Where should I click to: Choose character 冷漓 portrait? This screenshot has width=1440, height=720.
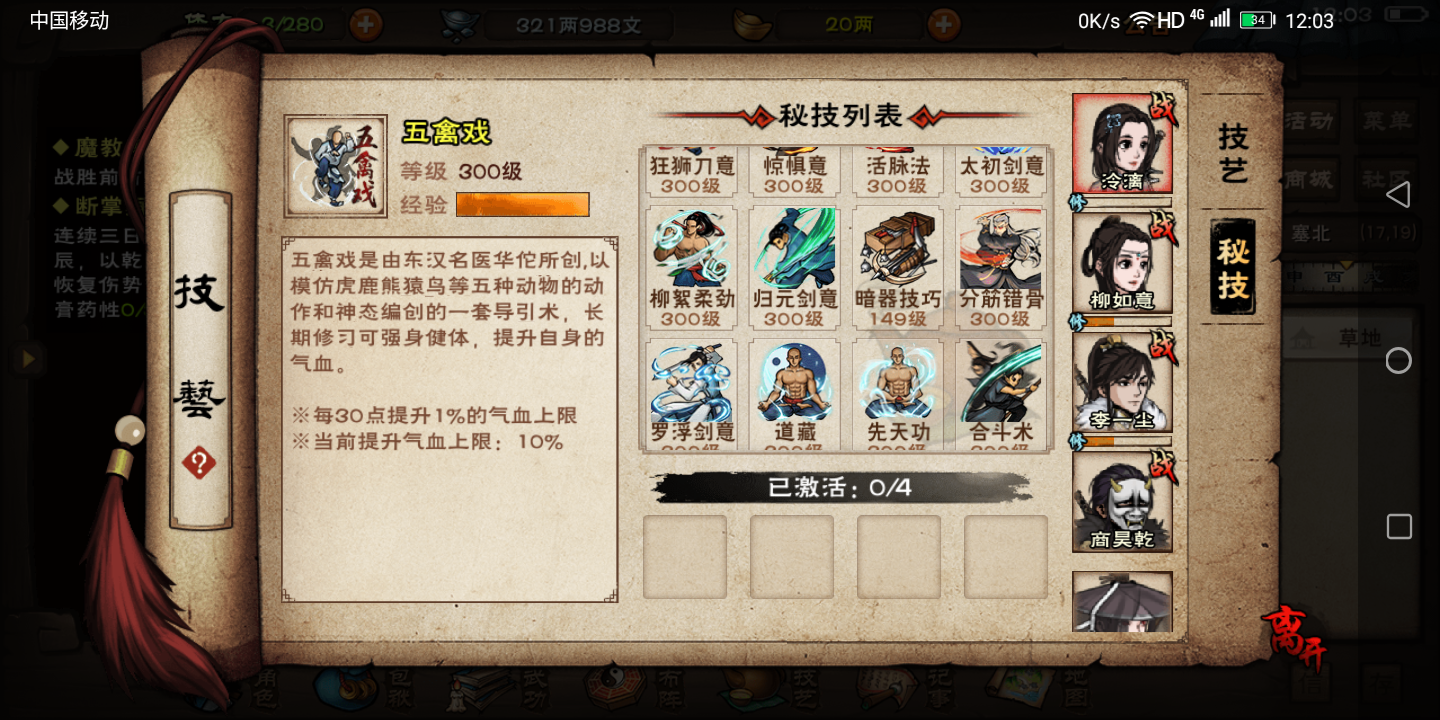tap(1122, 144)
